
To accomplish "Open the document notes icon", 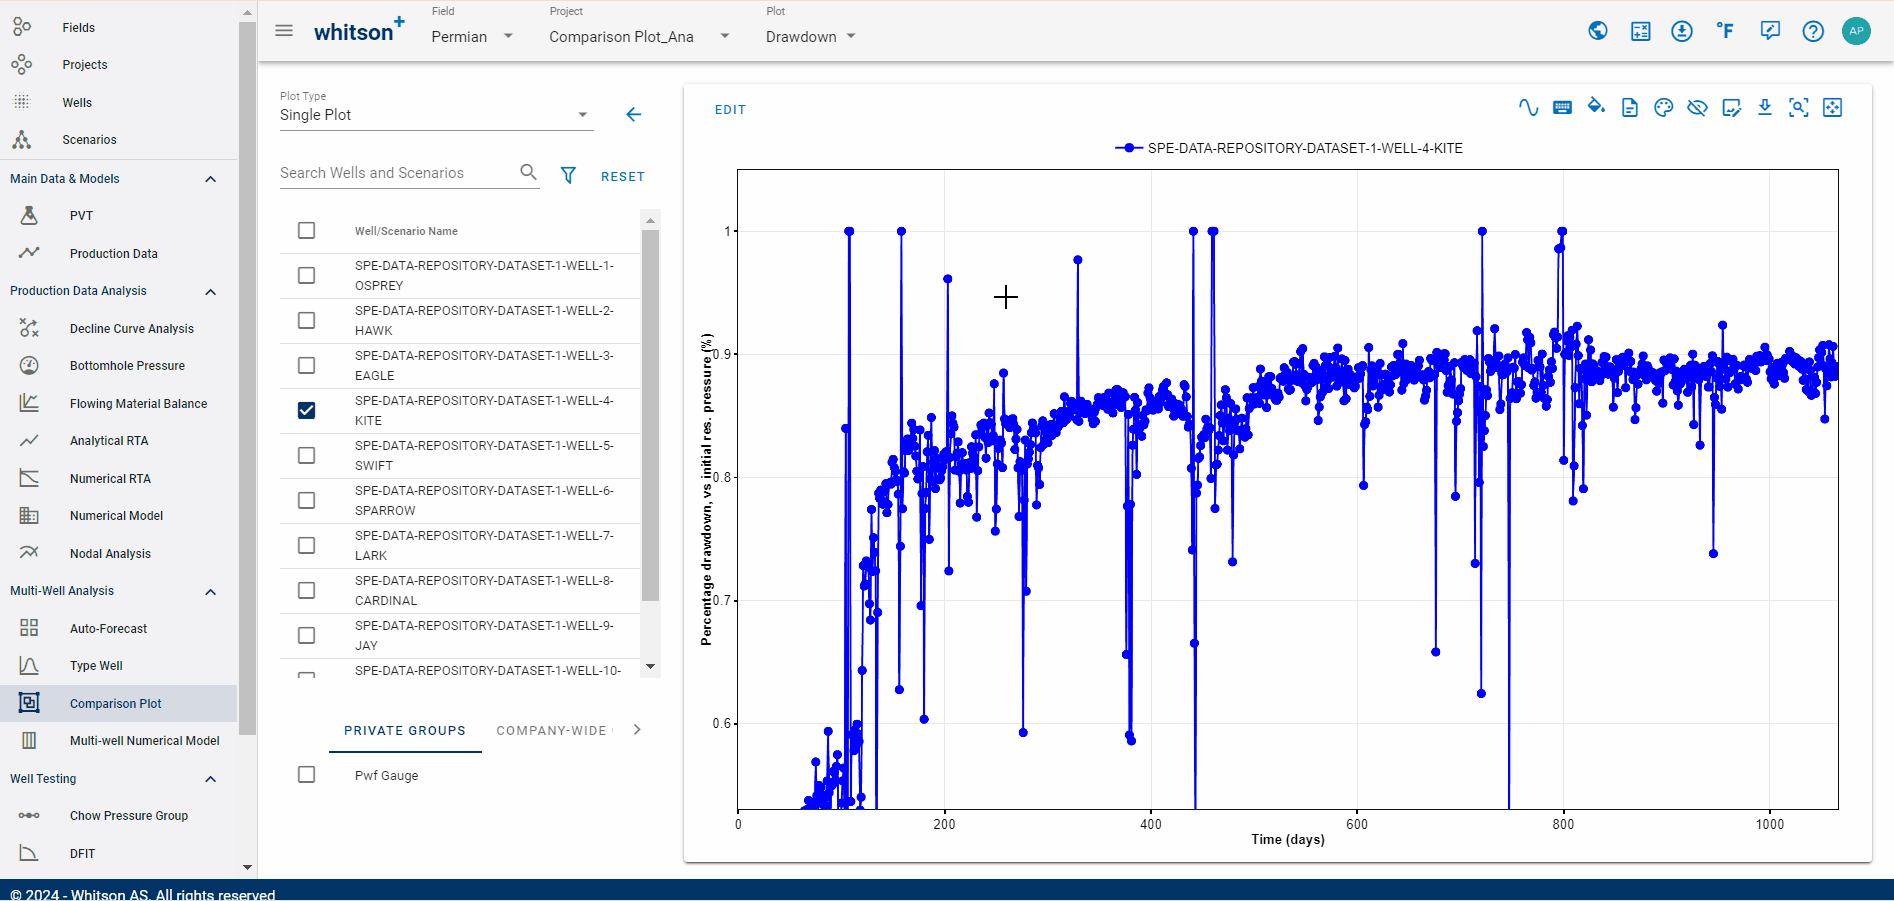I will pyautogui.click(x=1630, y=108).
